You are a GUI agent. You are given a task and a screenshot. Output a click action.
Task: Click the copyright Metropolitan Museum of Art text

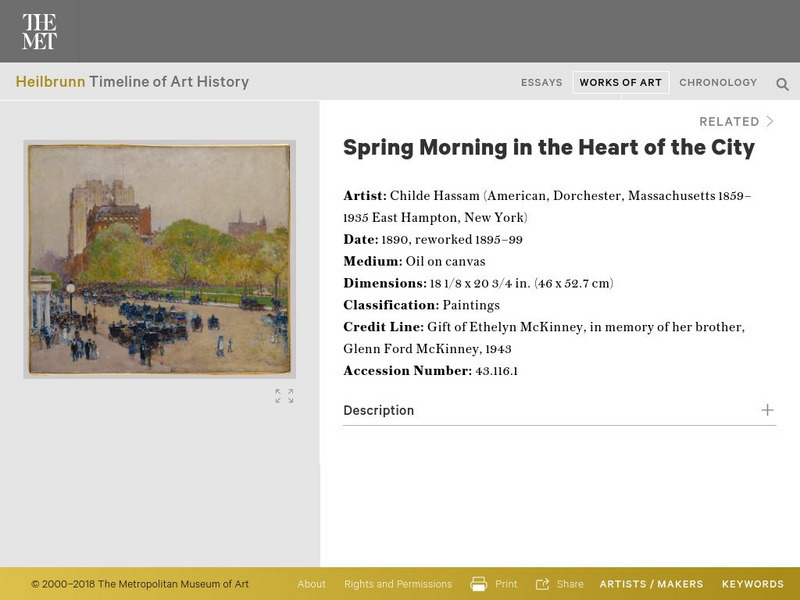(140, 584)
